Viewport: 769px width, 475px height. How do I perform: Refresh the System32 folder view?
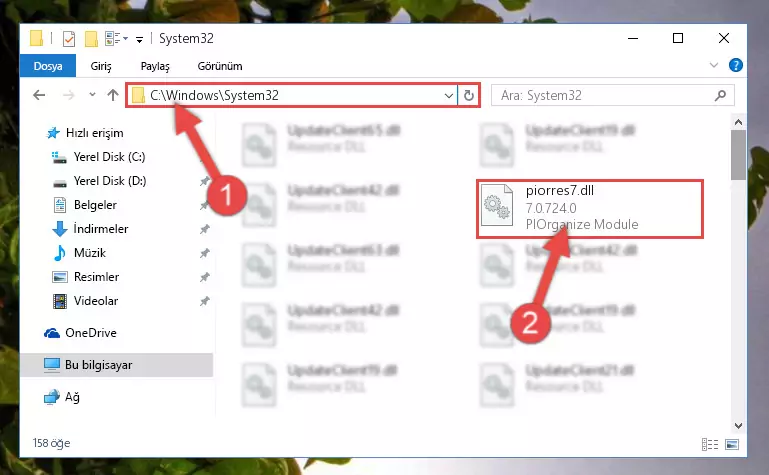tap(469, 95)
